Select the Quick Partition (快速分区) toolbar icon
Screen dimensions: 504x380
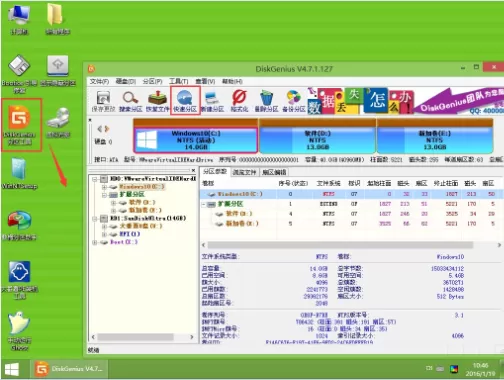pyautogui.click(x=185, y=100)
